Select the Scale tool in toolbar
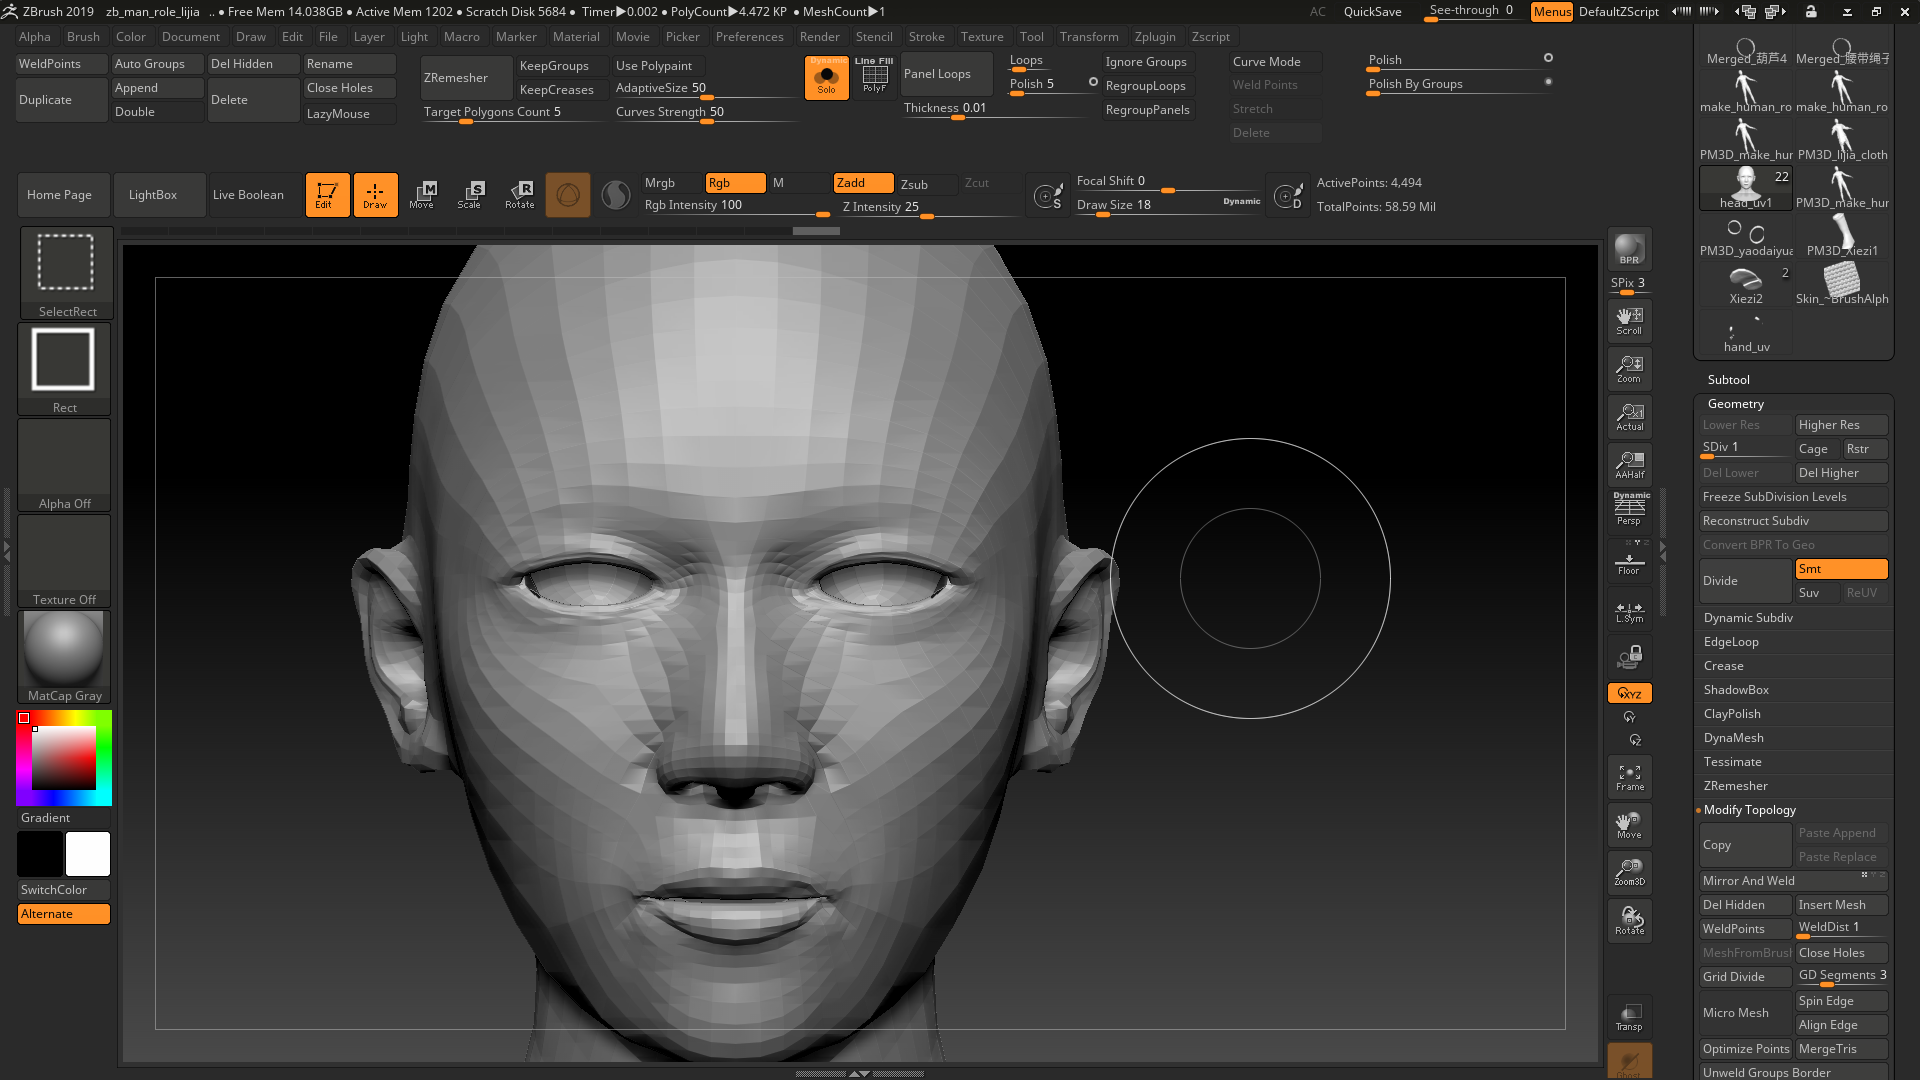 click(x=469, y=194)
